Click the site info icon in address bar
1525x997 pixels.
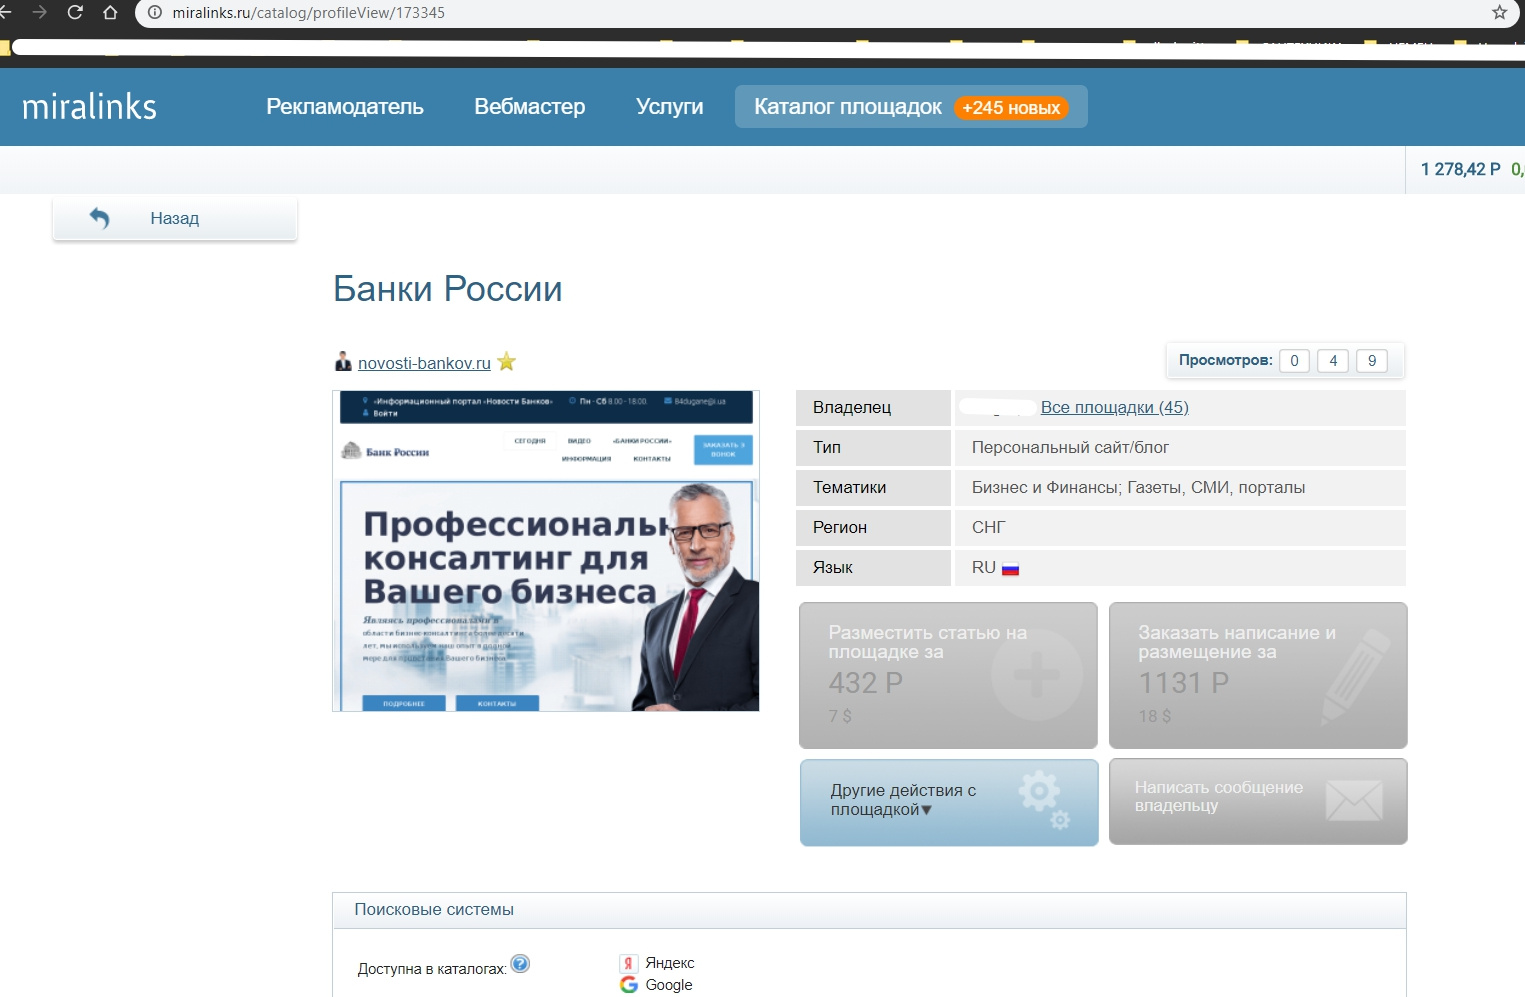(x=155, y=13)
